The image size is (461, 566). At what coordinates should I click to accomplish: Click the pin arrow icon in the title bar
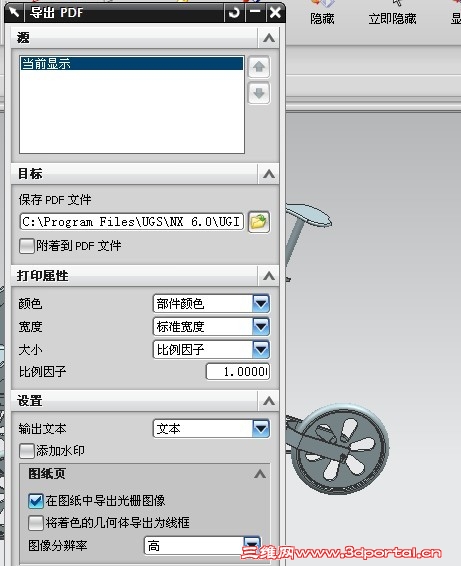point(14,13)
